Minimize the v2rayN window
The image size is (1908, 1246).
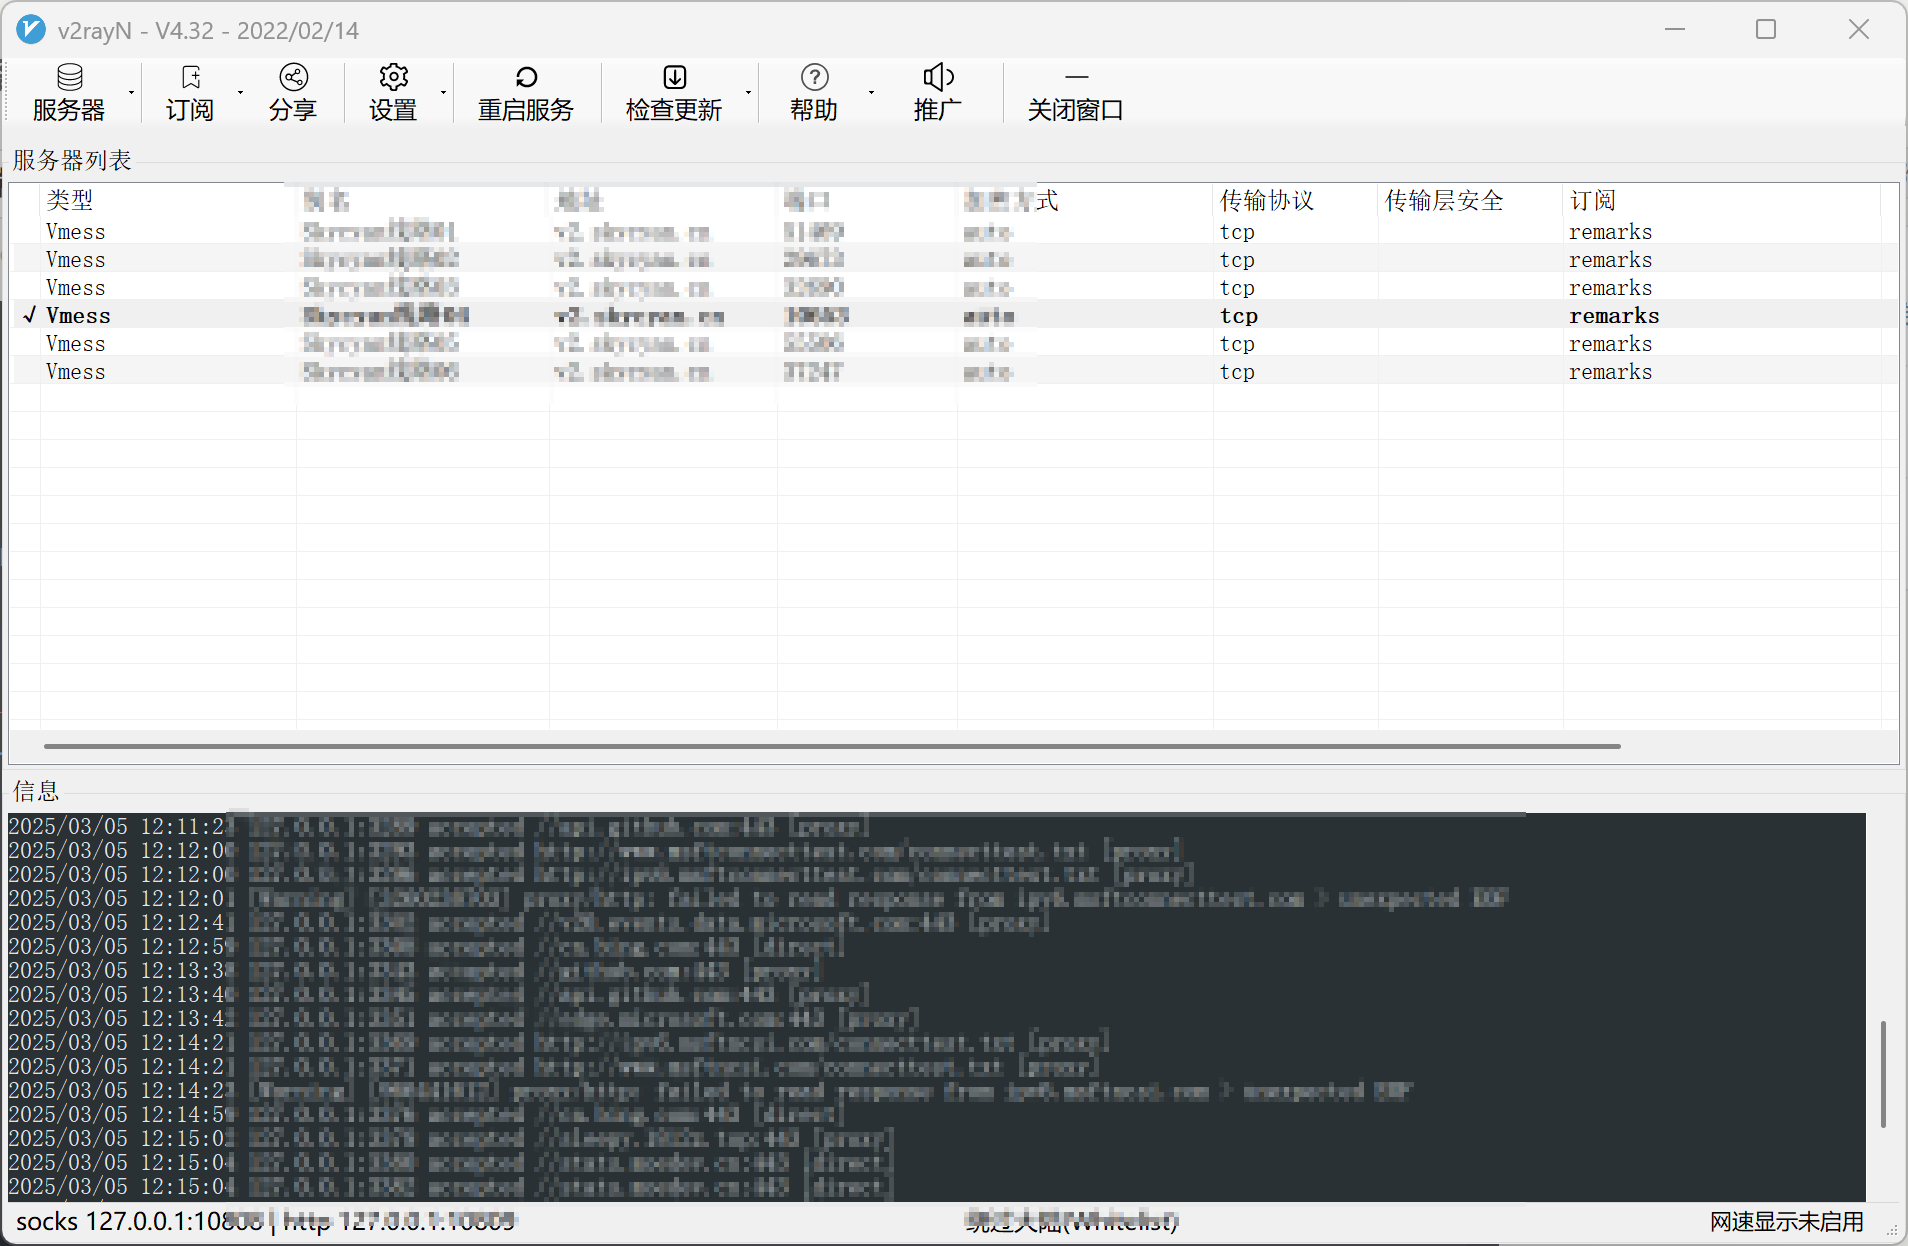click(x=1675, y=30)
